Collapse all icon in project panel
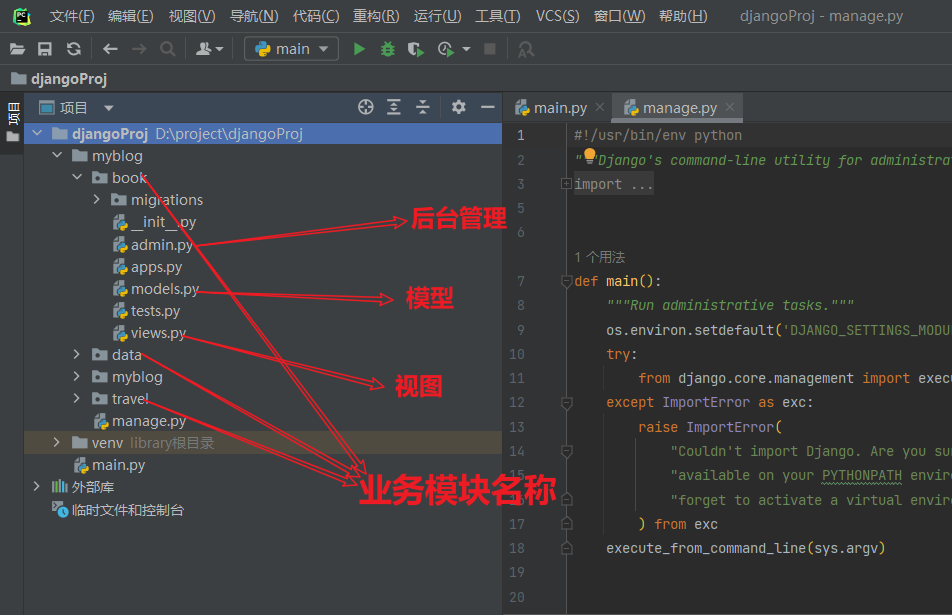 click(423, 107)
